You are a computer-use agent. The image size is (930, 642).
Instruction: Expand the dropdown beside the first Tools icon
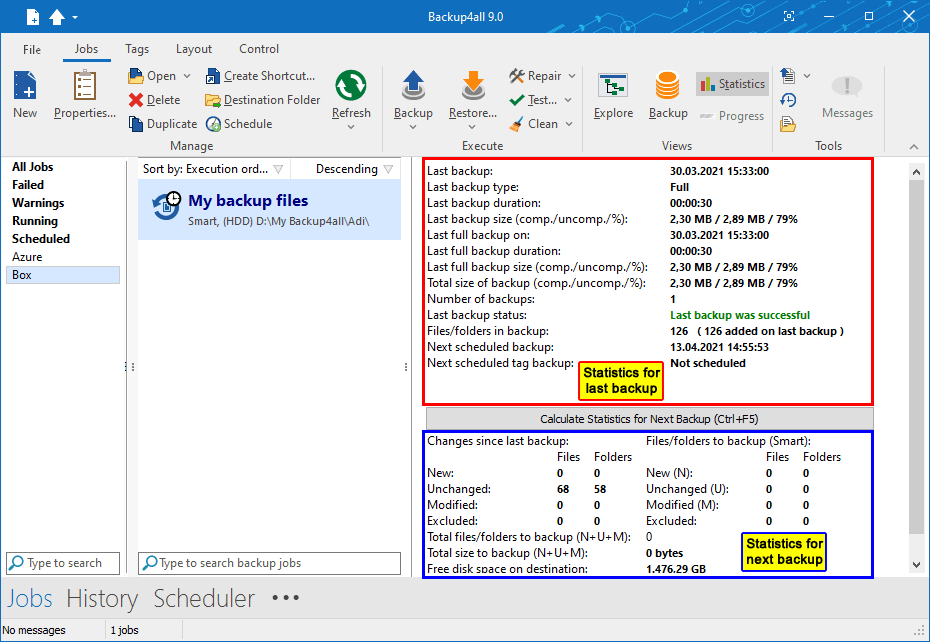click(x=807, y=76)
